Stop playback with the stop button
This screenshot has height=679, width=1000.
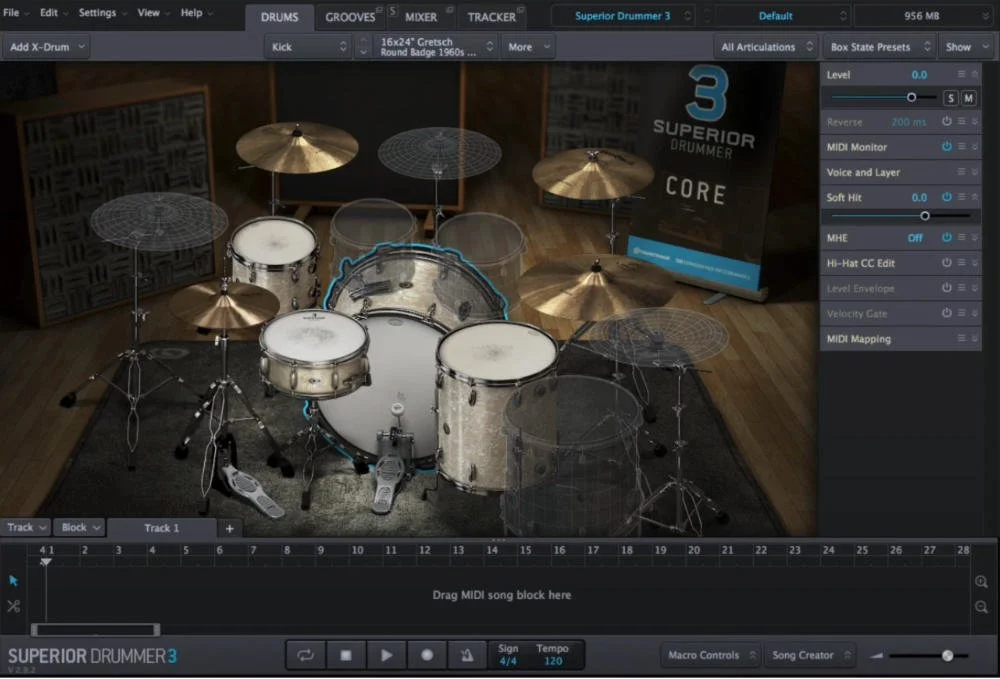[346, 655]
